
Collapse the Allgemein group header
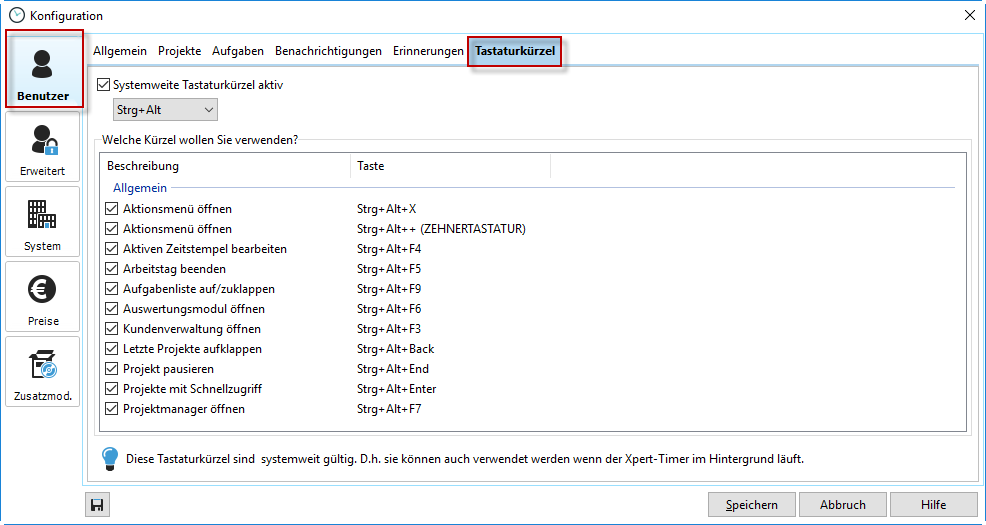tap(140, 187)
